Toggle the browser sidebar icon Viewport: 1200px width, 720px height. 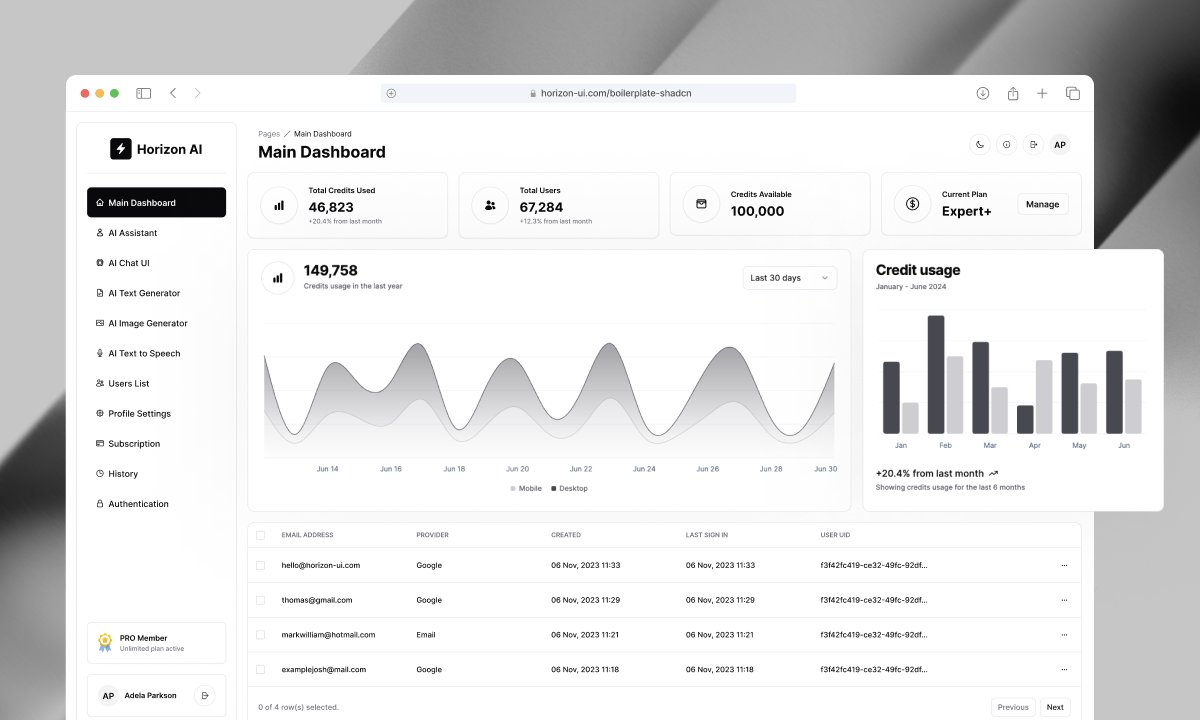tap(144, 93)
